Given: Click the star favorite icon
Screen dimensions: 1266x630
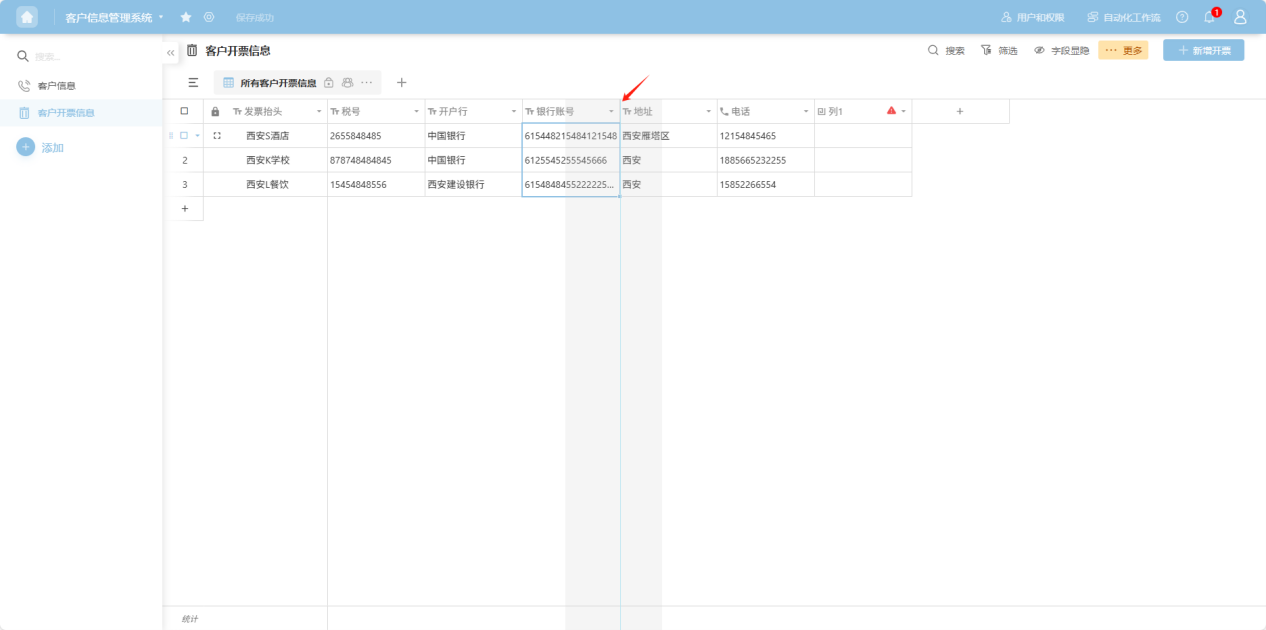Looking at the screenshot, I should pos(186,17).
